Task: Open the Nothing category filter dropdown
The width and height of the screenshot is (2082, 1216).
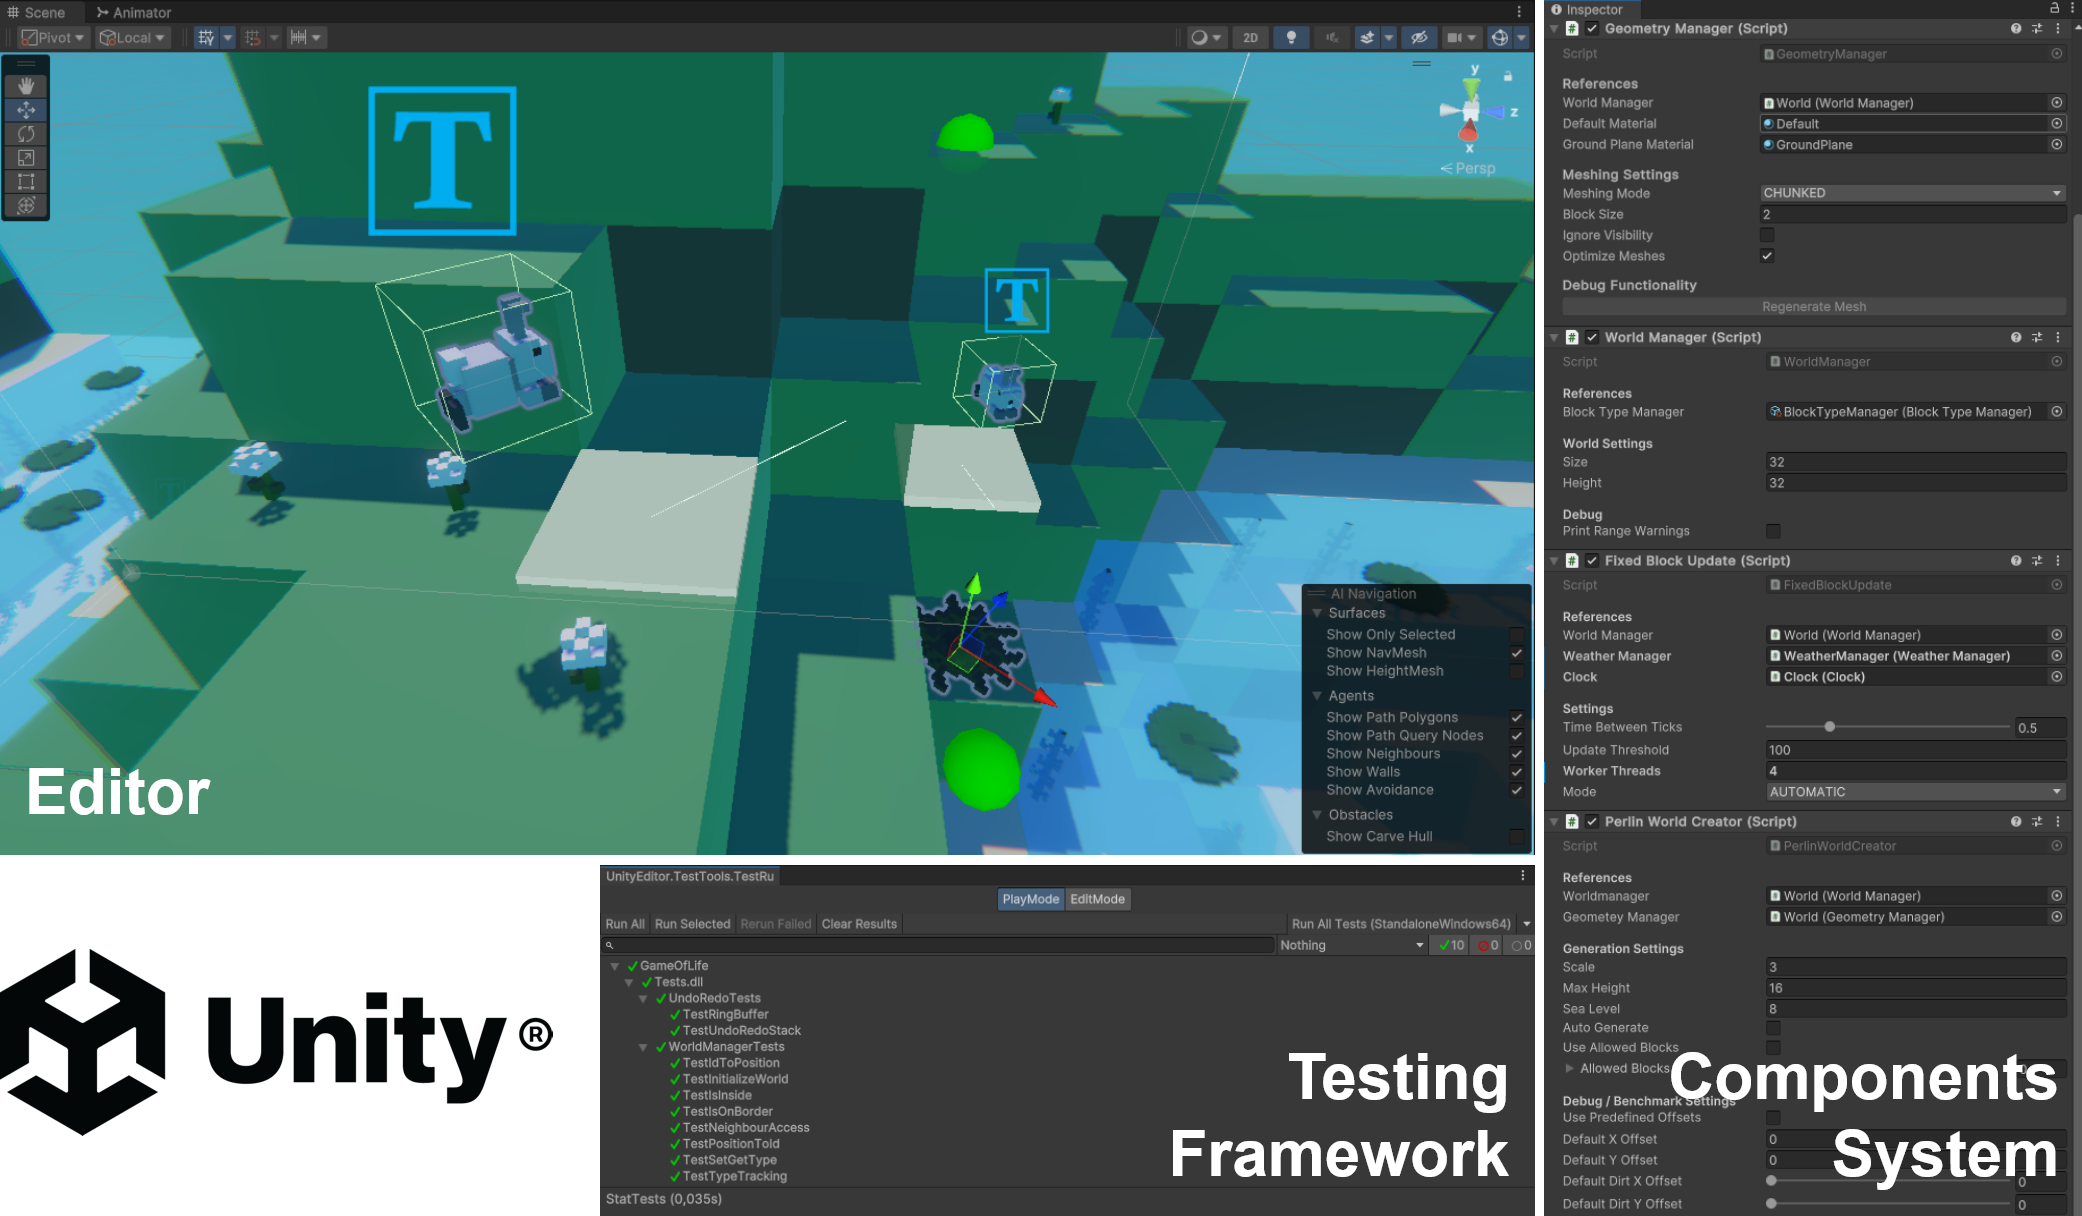Action: coord(1352,945)
